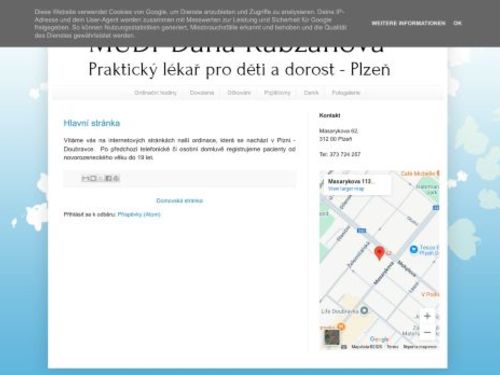
Task: Click the red location pin on map
Action: [x=379, y=253]
